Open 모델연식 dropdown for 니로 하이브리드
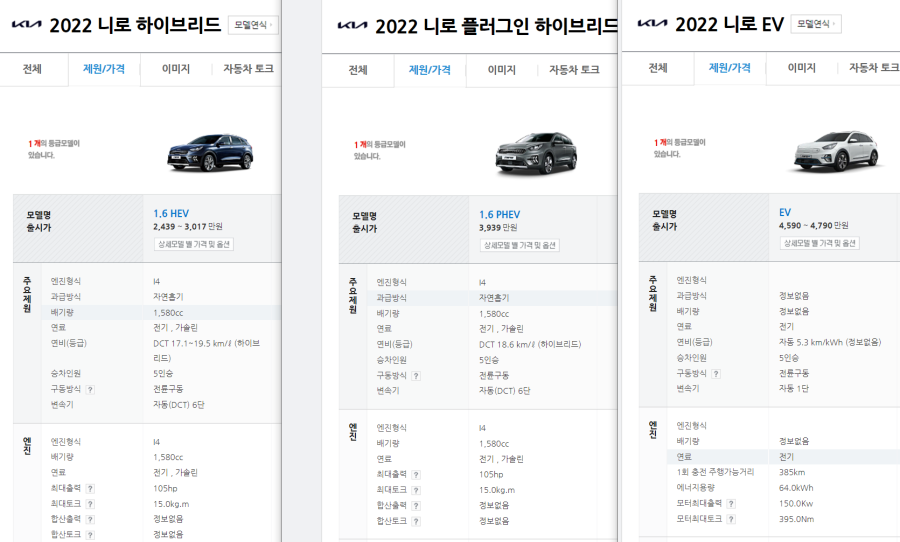900x542 pixels. pyautogui.click(x=253, y=25)
